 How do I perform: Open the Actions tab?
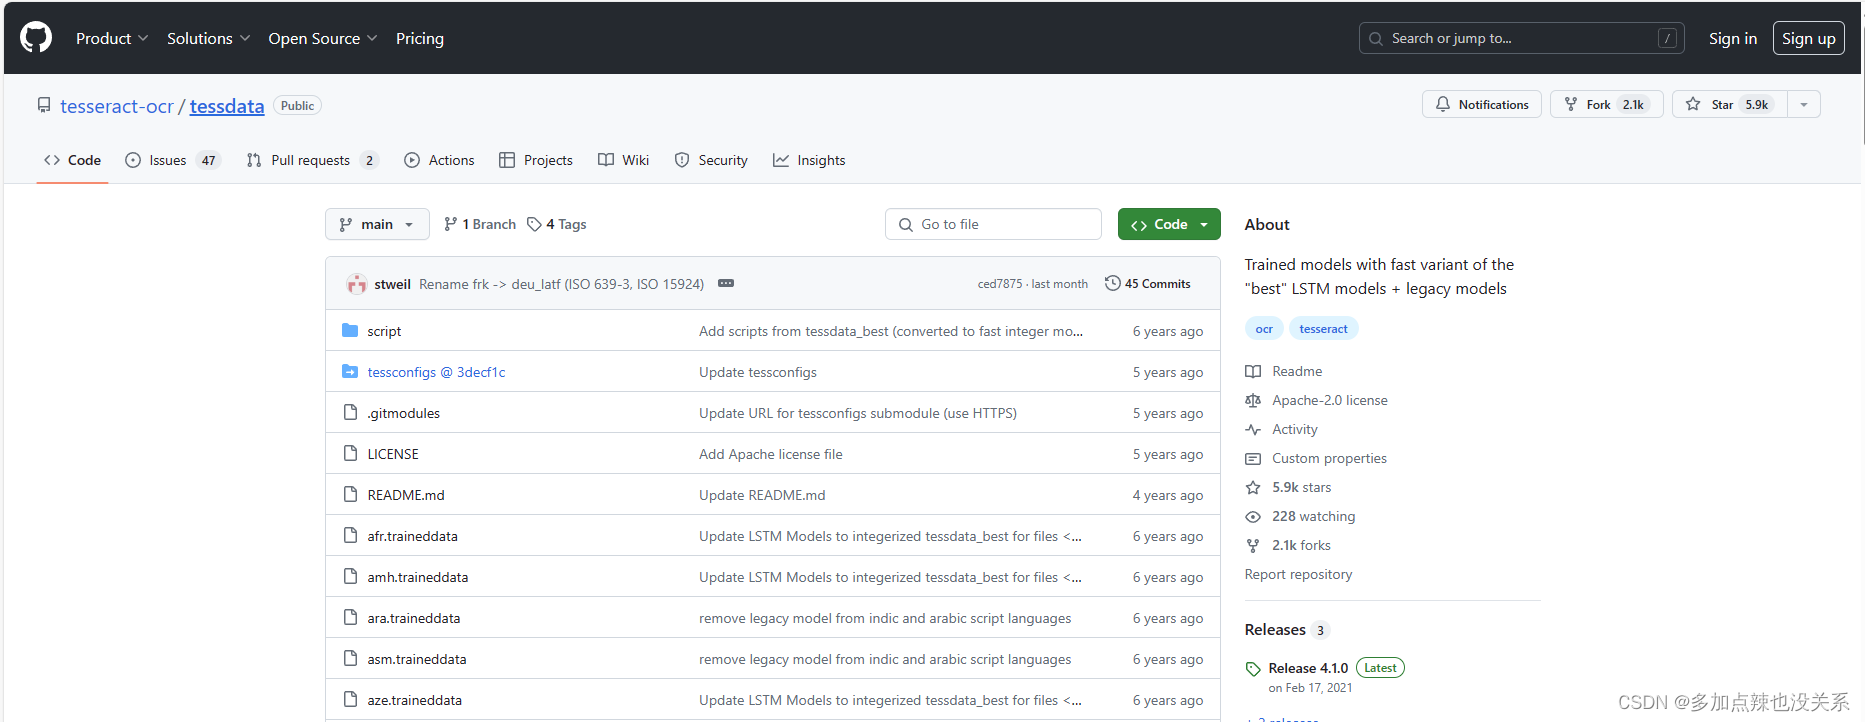tap(439, 160)
